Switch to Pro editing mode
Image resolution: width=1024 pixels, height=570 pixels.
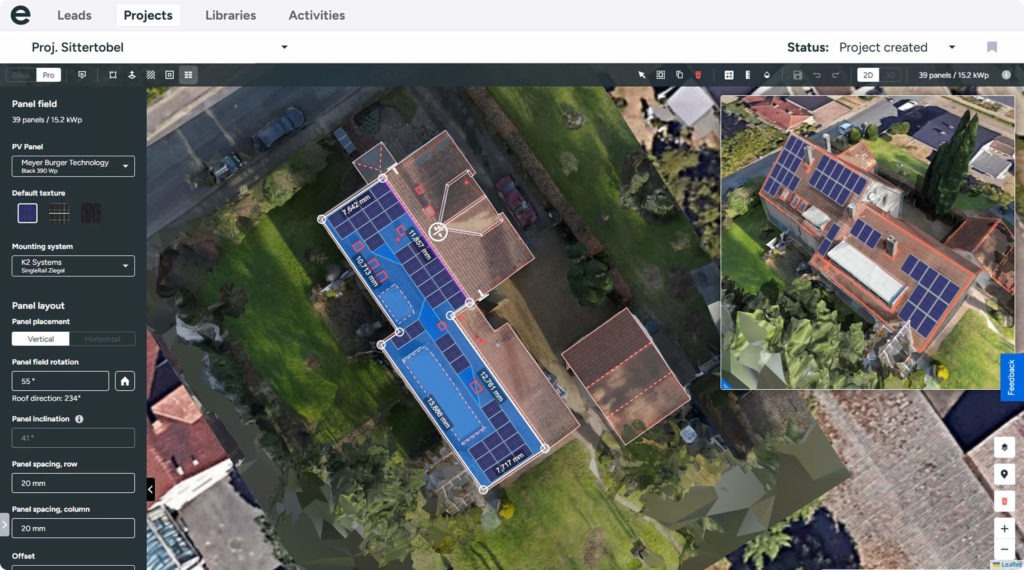click(x=48, y=75)
